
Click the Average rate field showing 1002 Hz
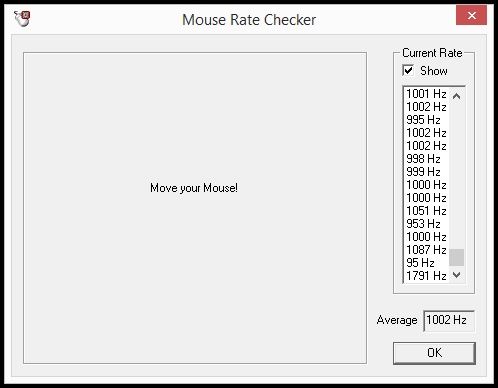(449, 320)
